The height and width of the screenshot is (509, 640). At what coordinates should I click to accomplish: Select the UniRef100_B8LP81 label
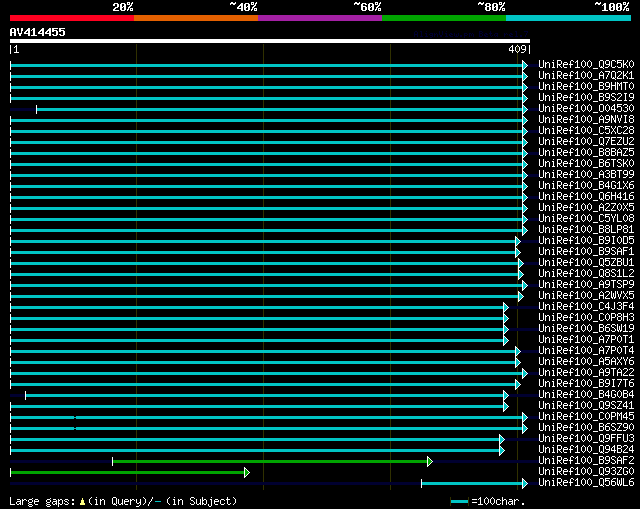(586, 230)
